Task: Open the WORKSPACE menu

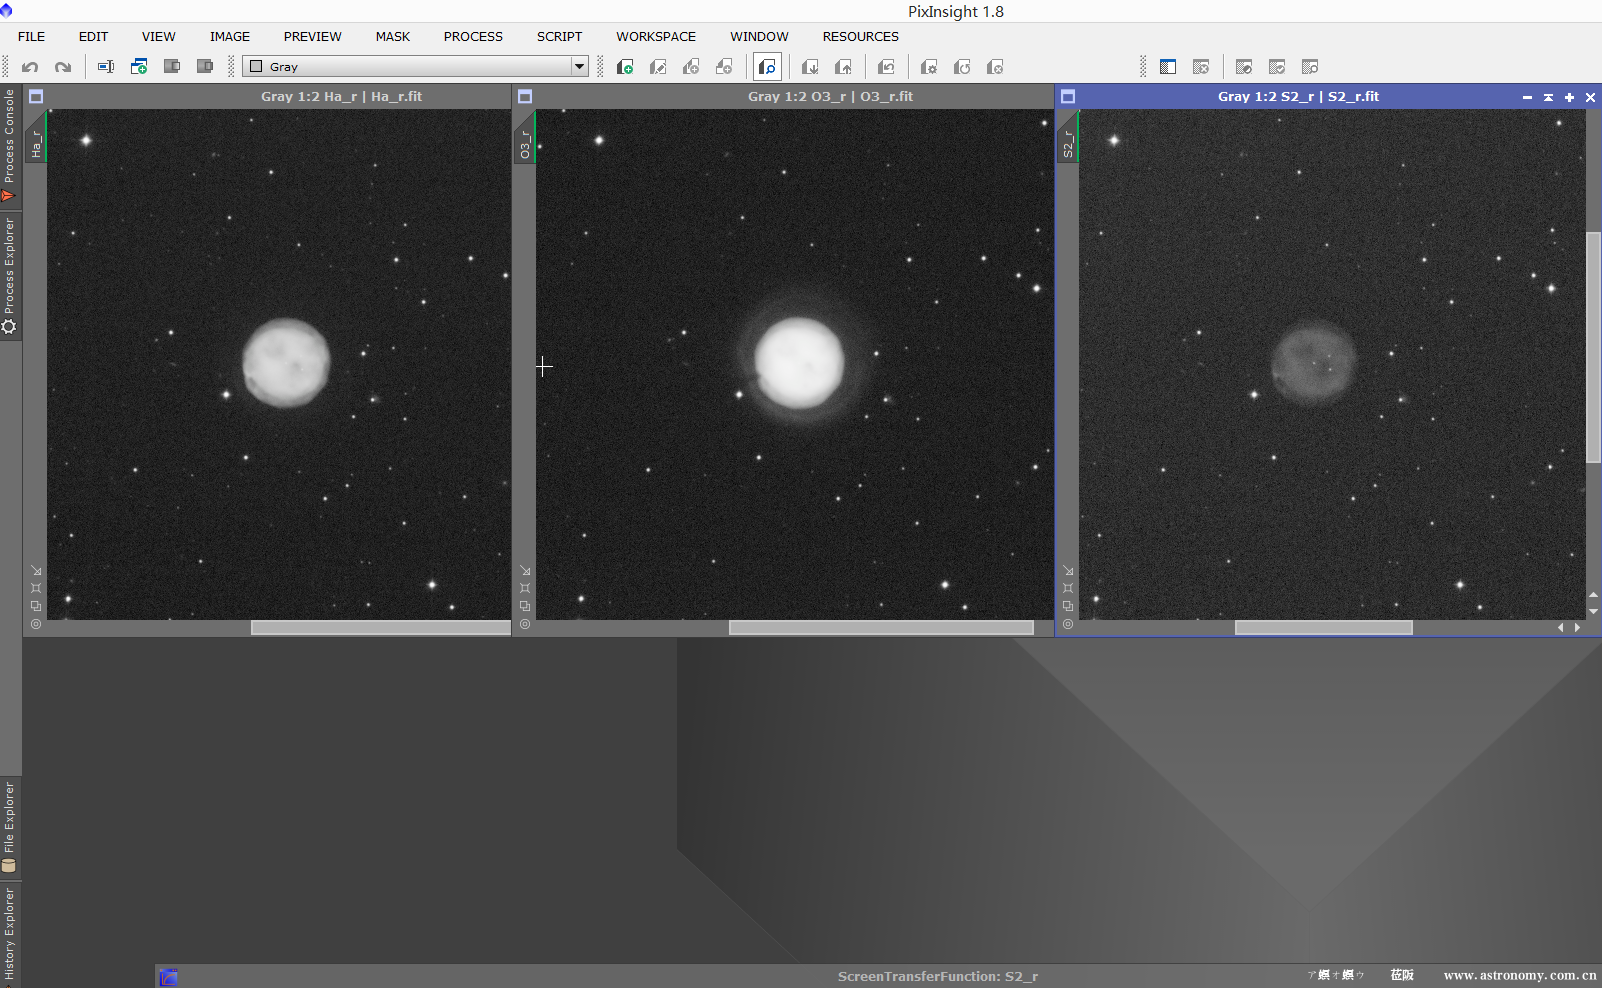Action: click(x=656, y=37)
